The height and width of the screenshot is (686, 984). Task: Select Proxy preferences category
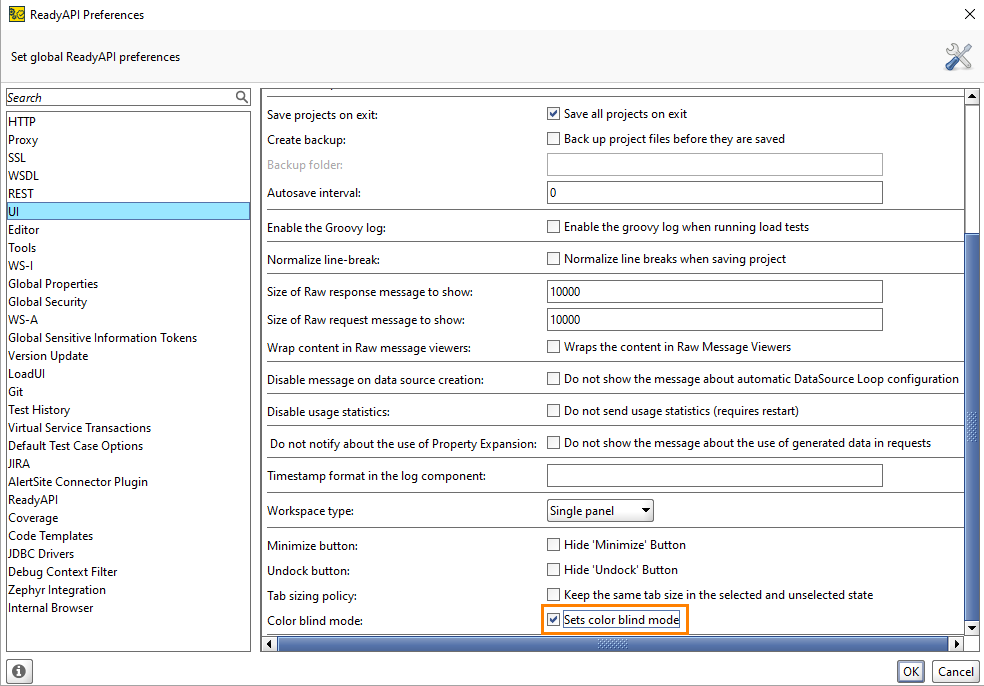(x=128, y=140)
